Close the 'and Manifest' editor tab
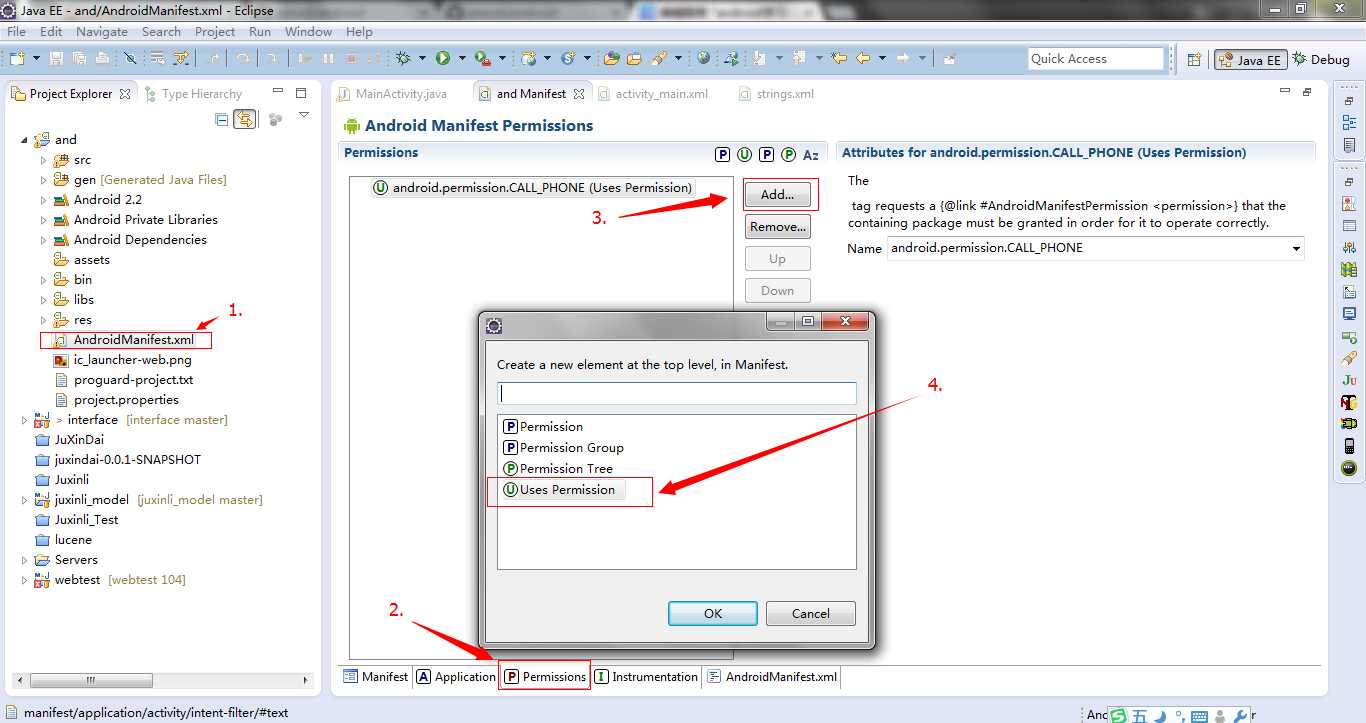 click(579, 94)
